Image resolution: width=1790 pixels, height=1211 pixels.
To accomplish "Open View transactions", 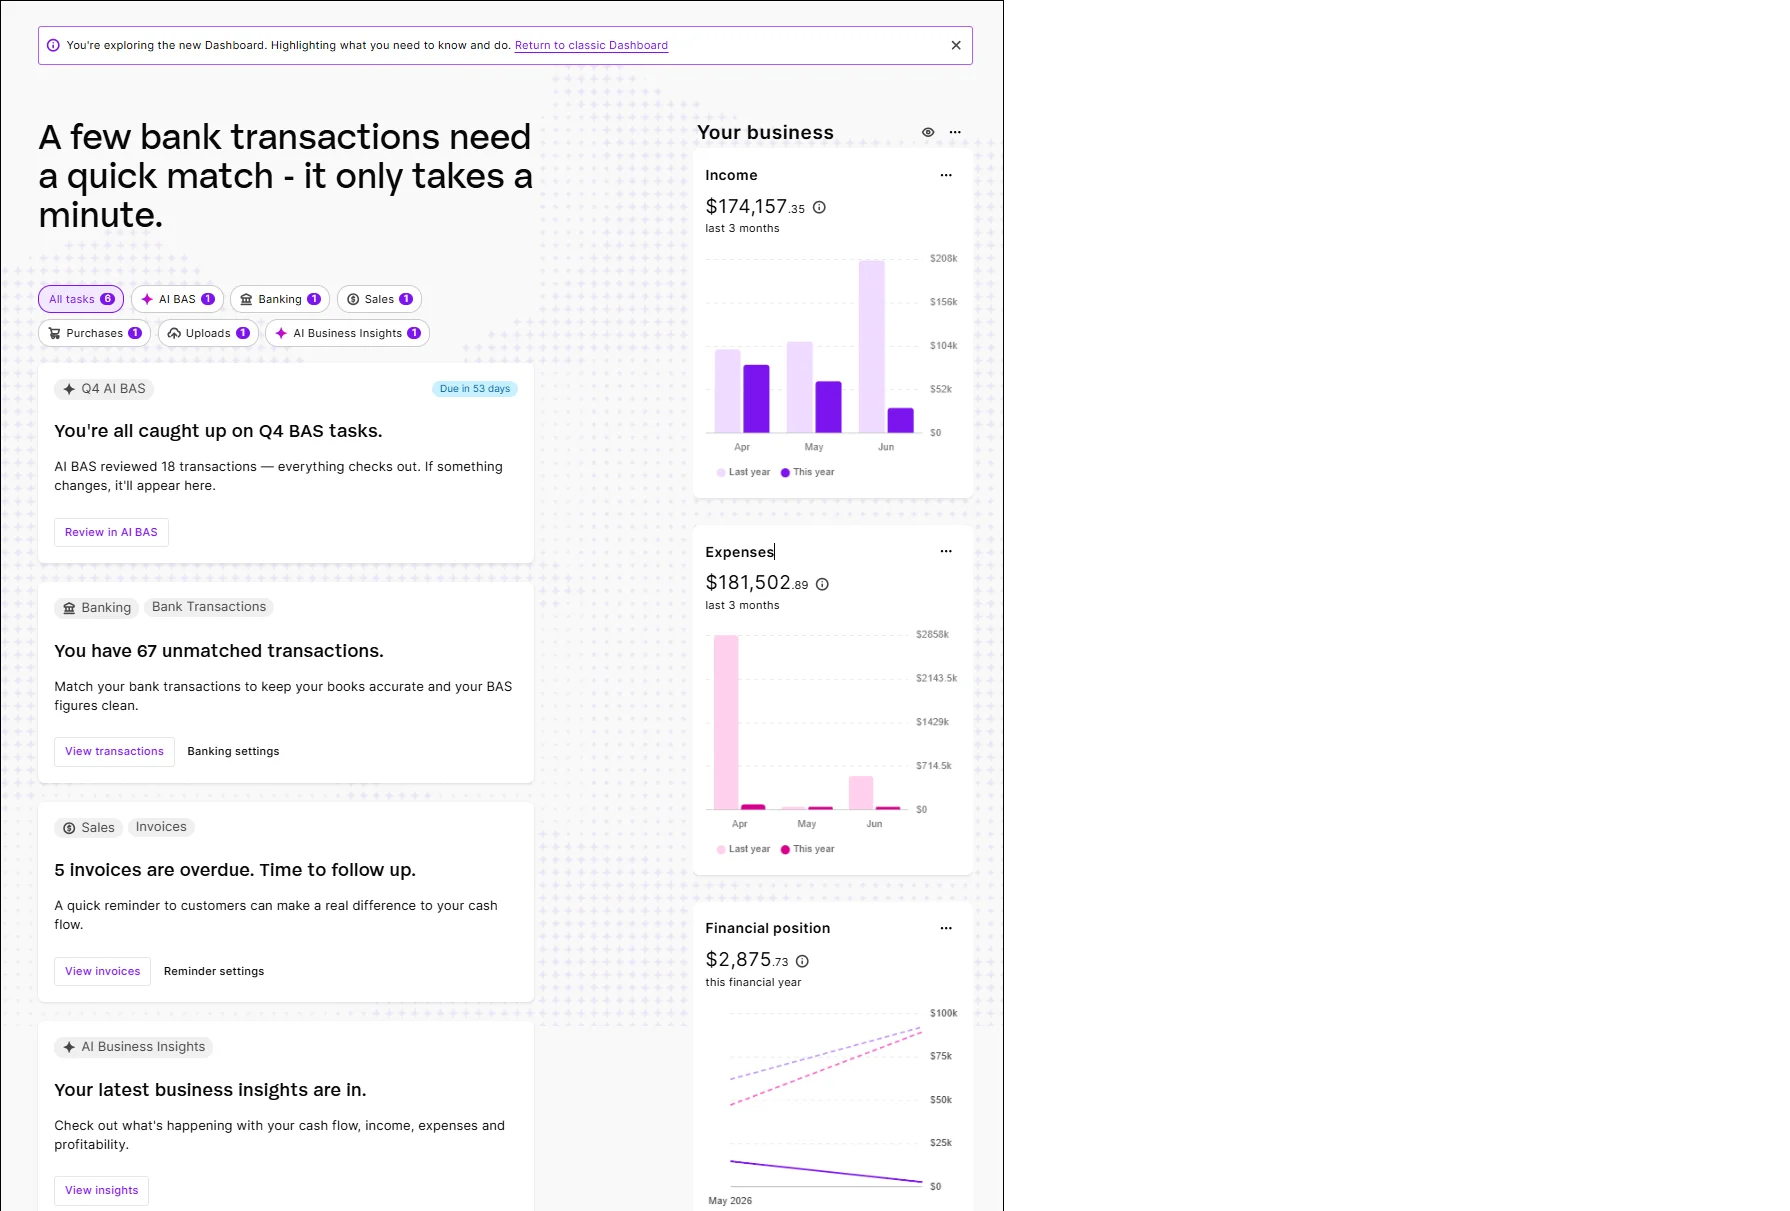I will pyautogui.click(x=114, y=752).
